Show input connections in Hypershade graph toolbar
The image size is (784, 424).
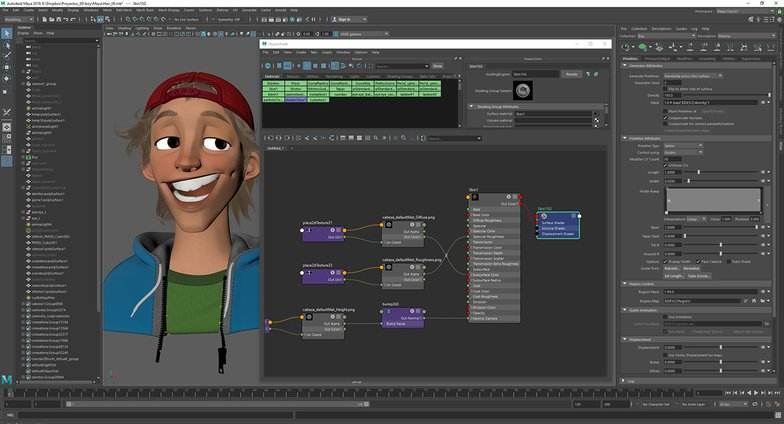click(270, 138)
